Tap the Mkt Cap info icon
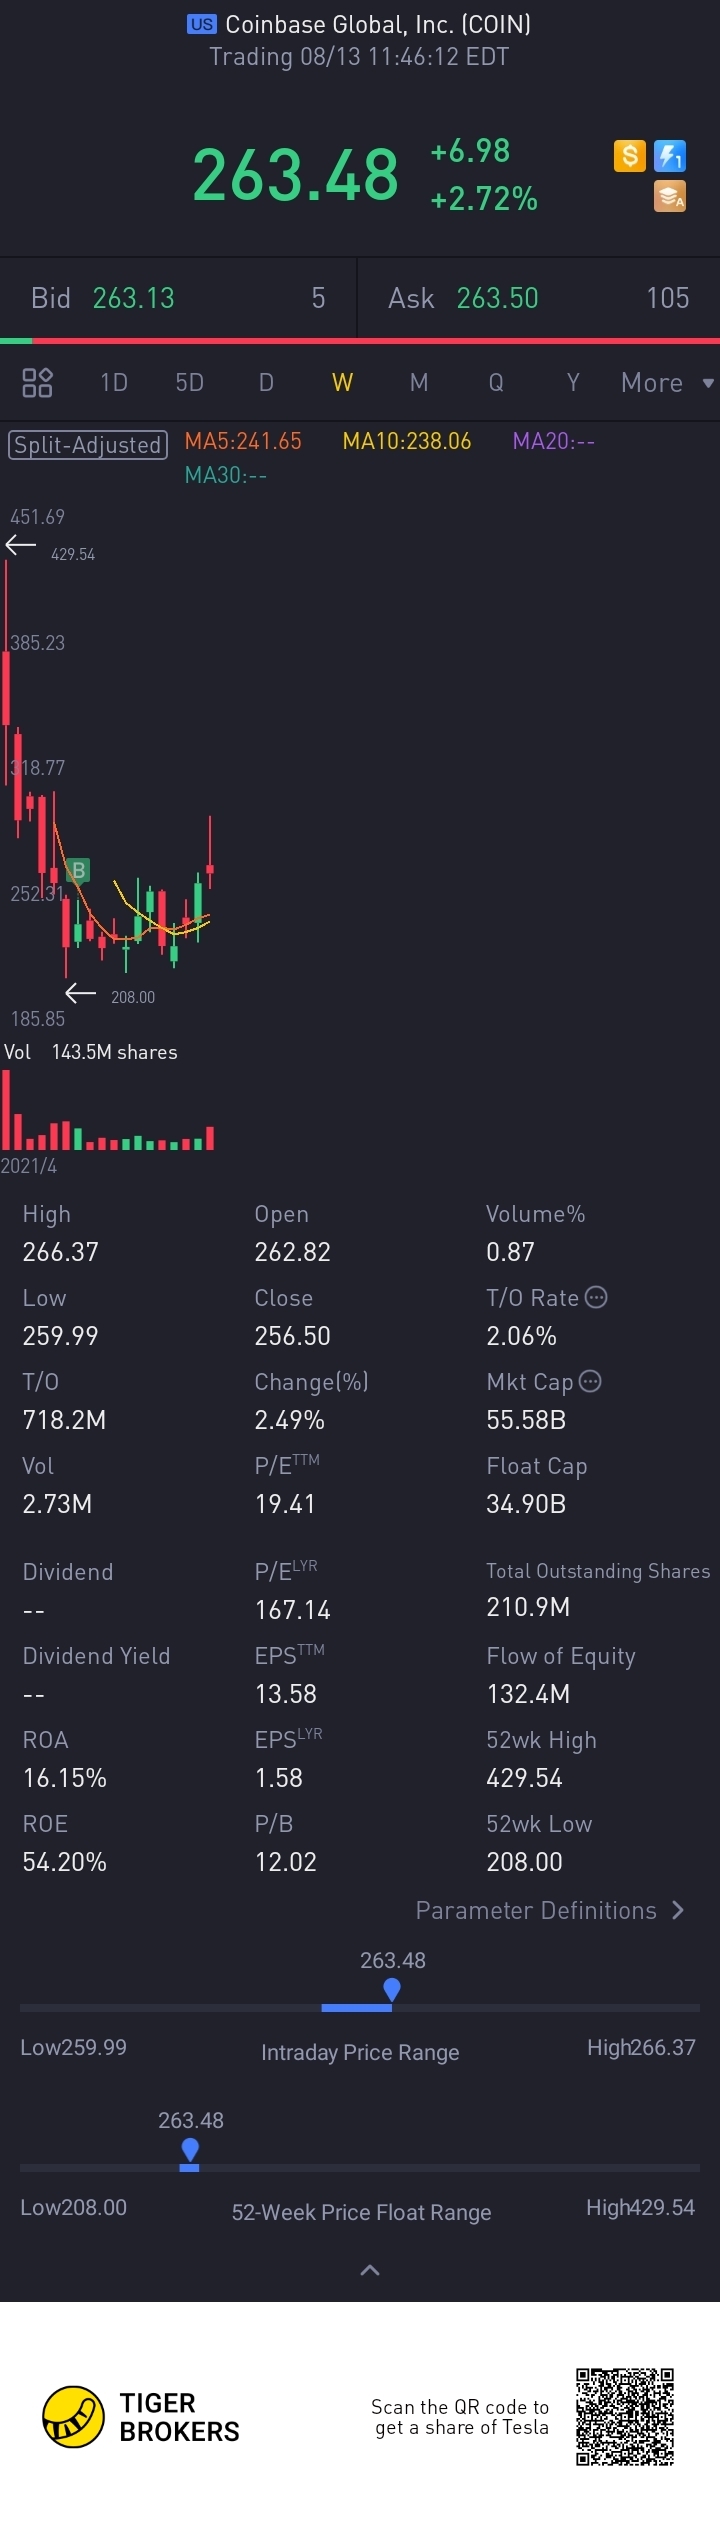This screenshot has width=720, height=2532. [x=591, y=1381]
